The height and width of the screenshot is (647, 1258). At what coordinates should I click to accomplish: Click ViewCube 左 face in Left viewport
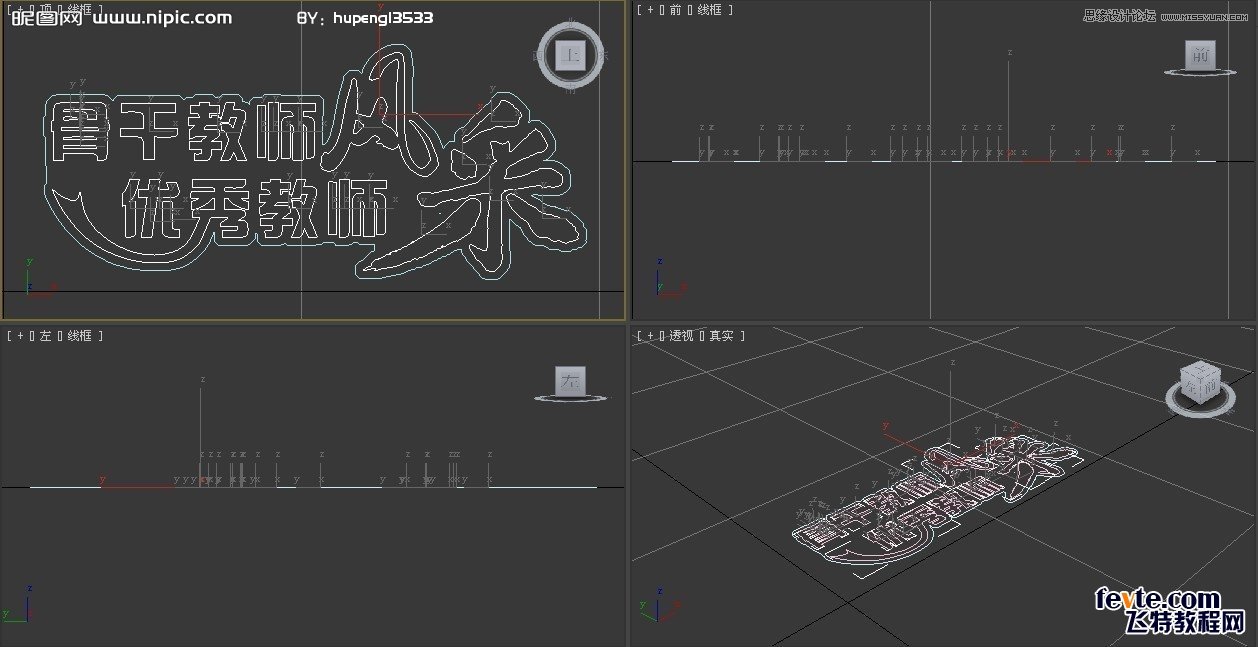571,381
